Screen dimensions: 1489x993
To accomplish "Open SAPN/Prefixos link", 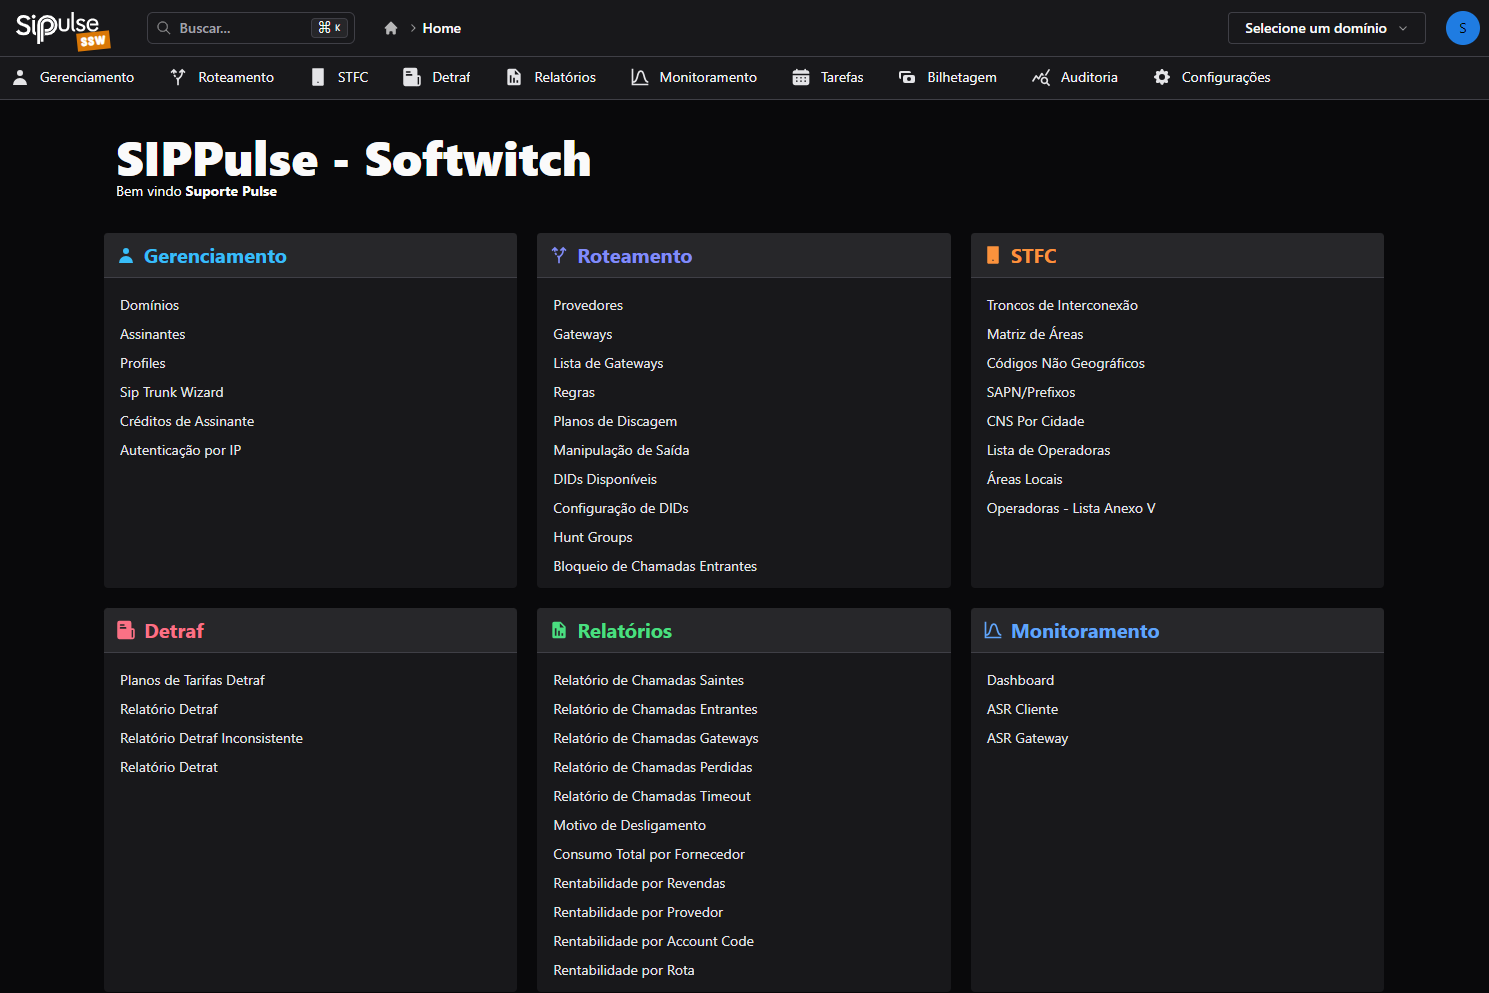I will tap(1031, 392).
